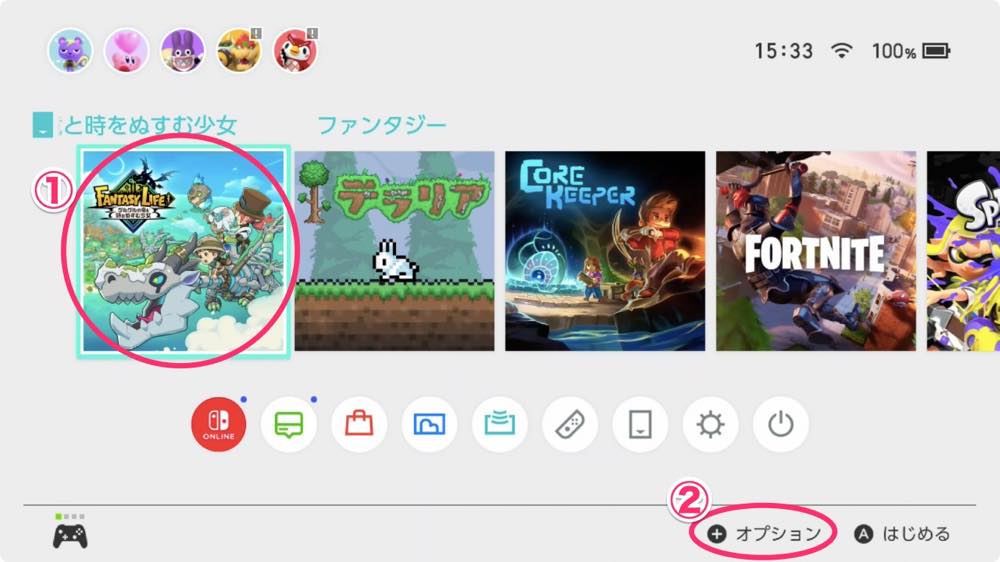Select the Fantasy Life game tile
This screenshot has width=1000, height=562.
point(184,251)
